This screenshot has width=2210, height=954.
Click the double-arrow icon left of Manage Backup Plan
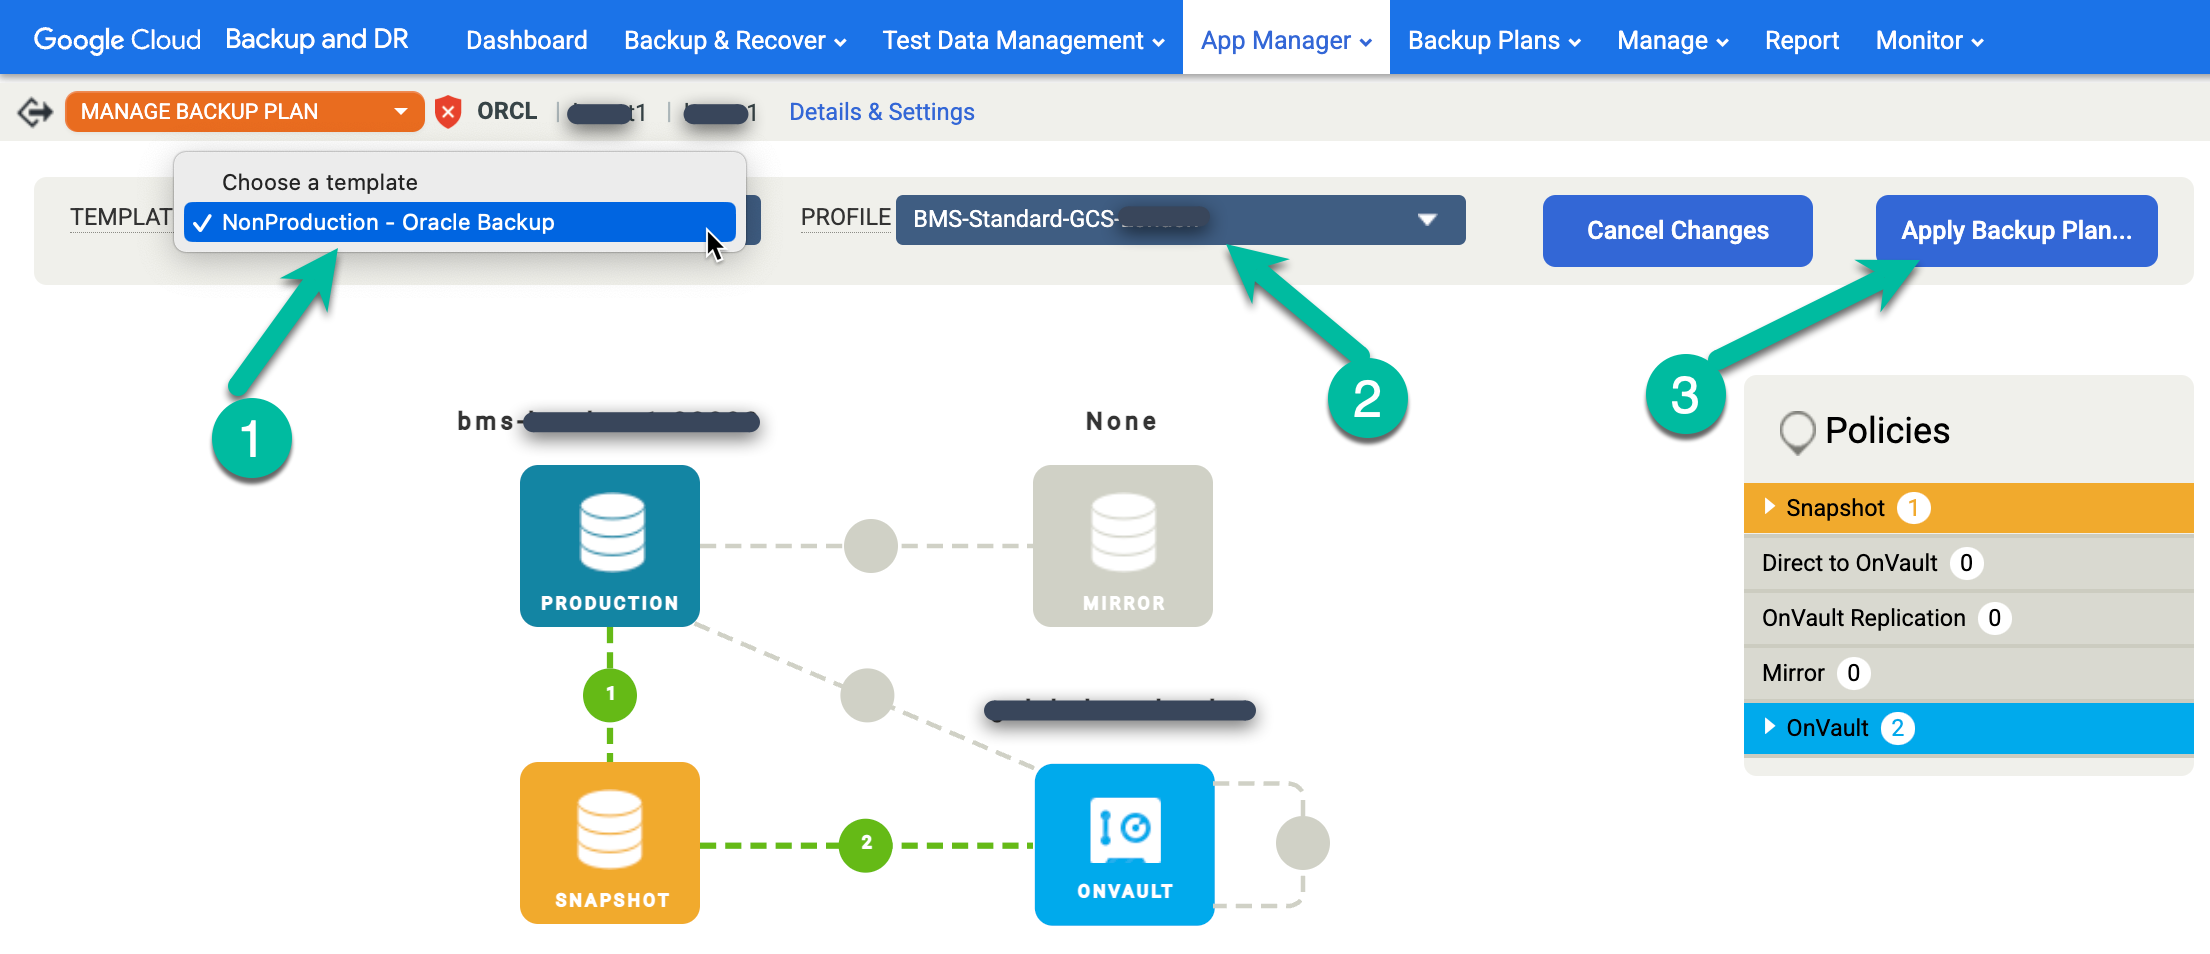click(x=33, y=111)
